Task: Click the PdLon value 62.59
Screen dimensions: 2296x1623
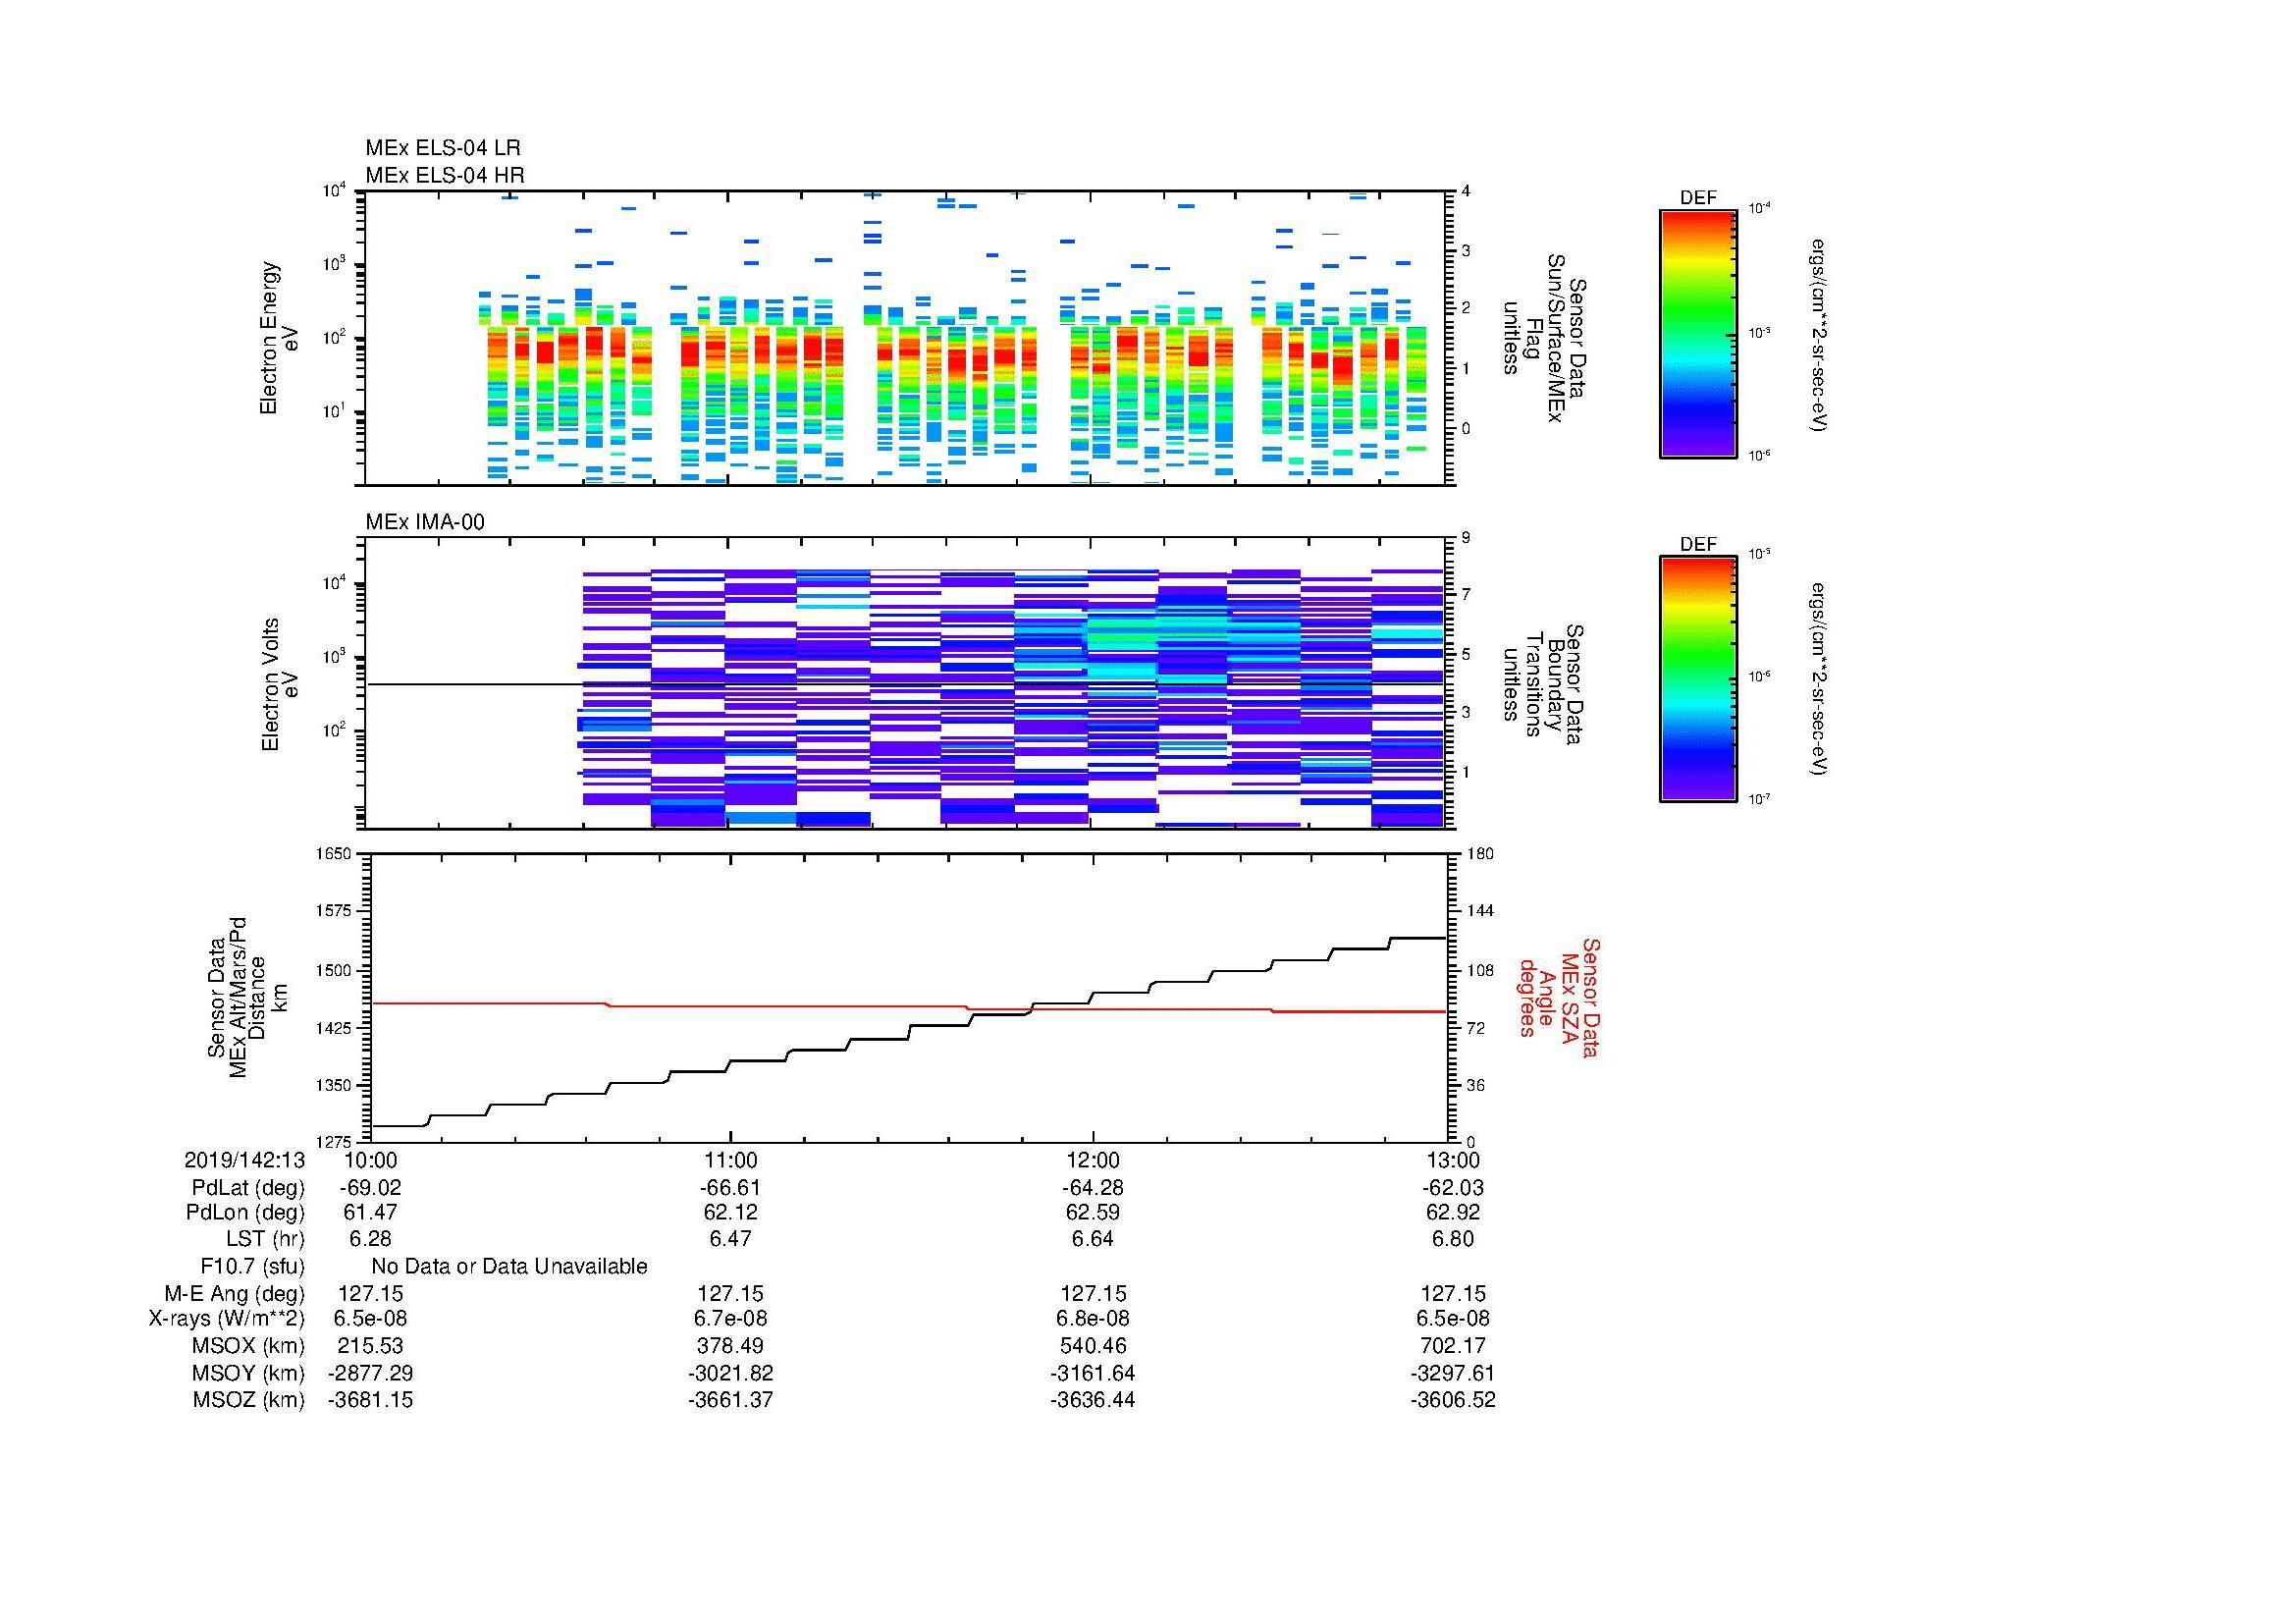Action: pos(1092,1212)
